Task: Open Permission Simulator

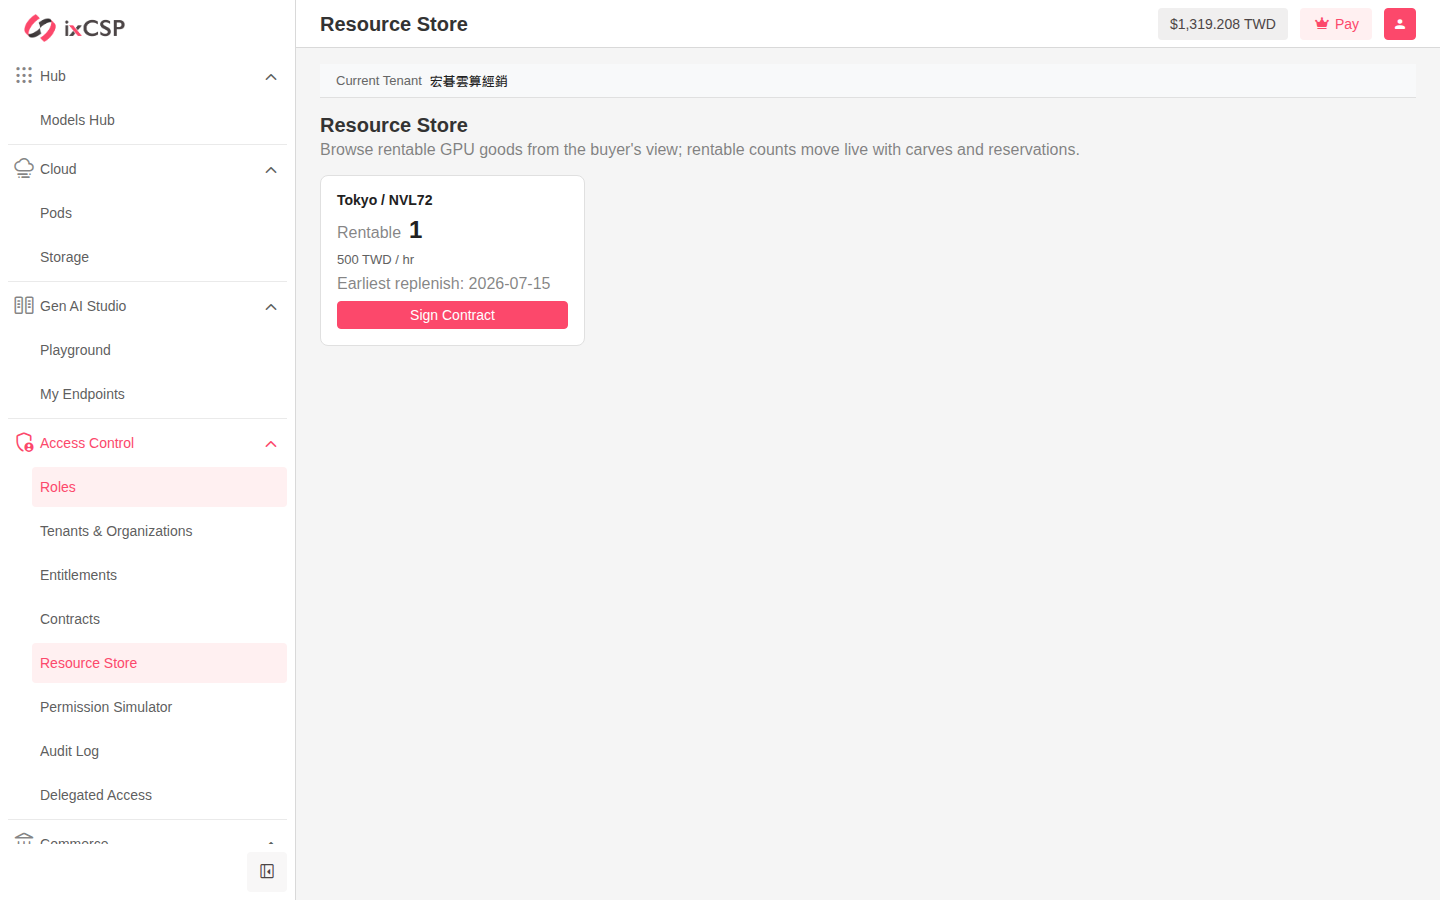Action: pyautogui.click(x=159, y=707)
